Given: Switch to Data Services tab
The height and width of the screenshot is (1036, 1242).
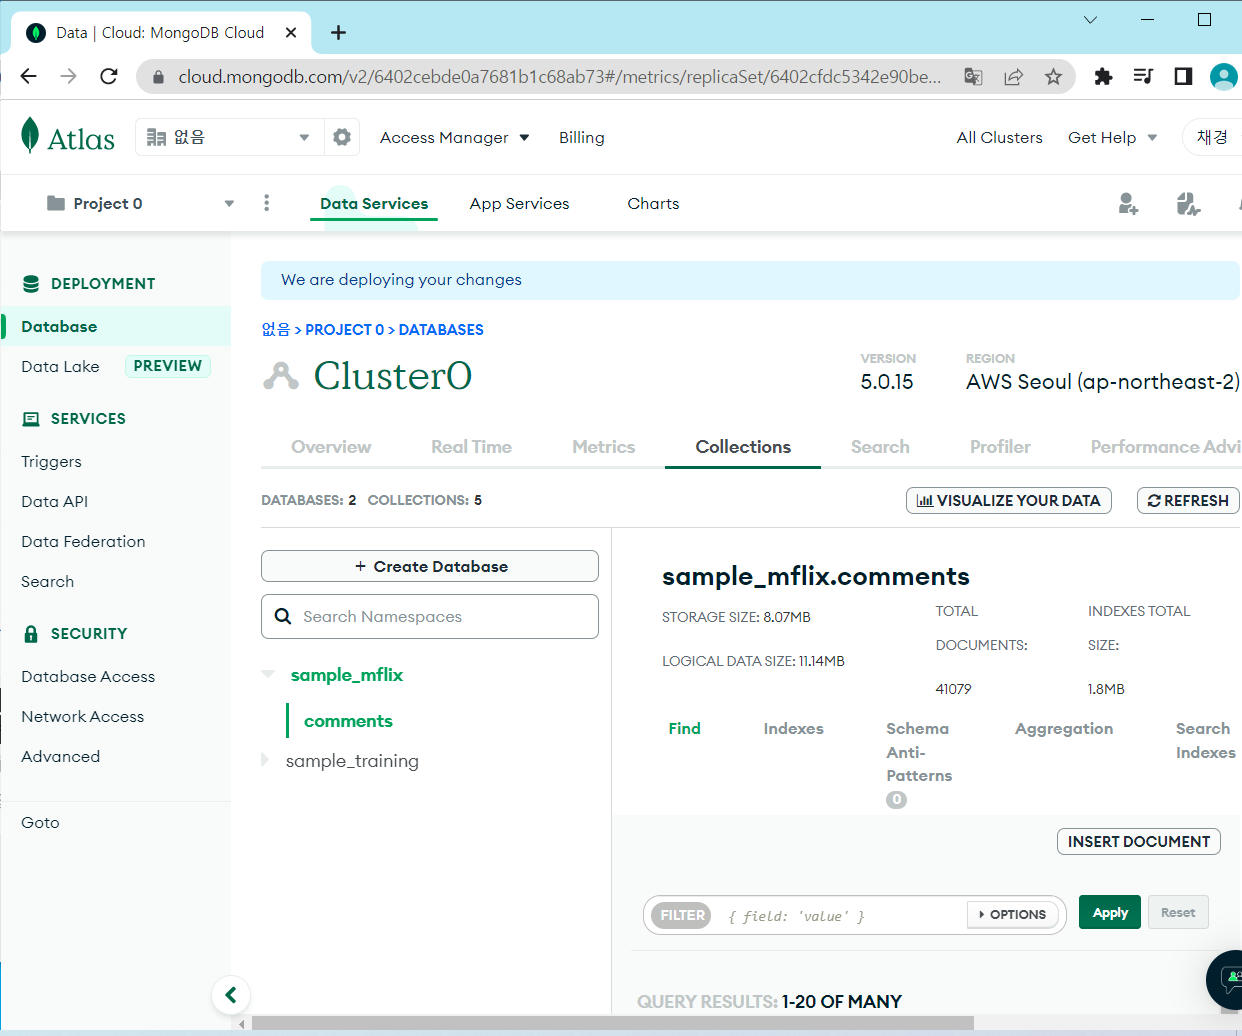Looking at the screenshot, I should pos(374,204).
